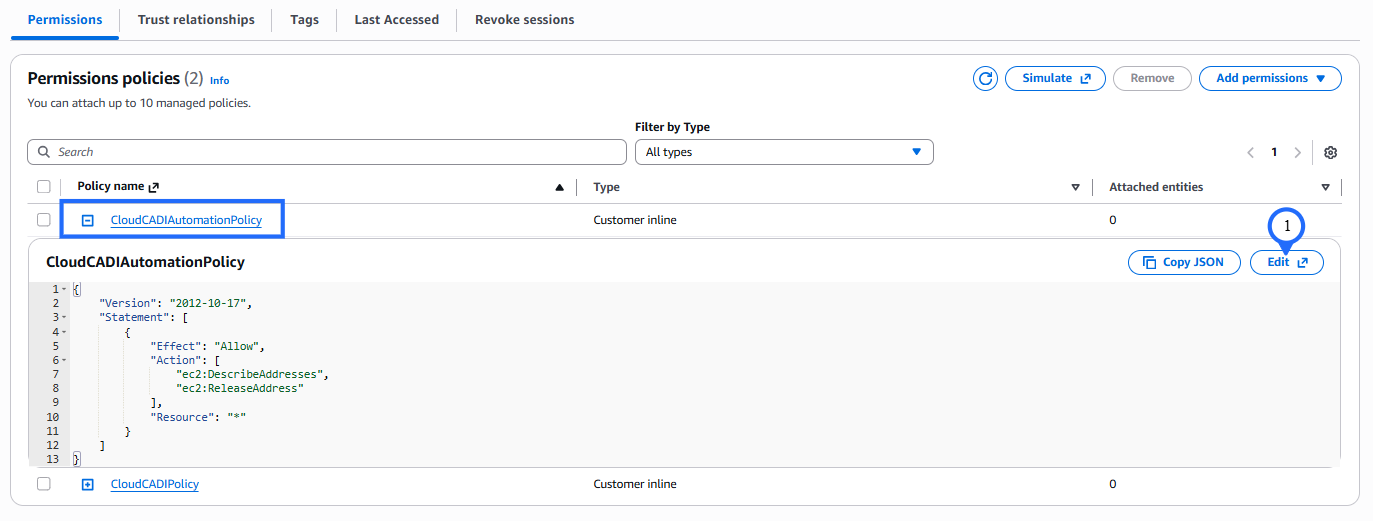Screen dimensions: 1373x521
Task: Go to previous page arrow
Action: point(1250,153)
